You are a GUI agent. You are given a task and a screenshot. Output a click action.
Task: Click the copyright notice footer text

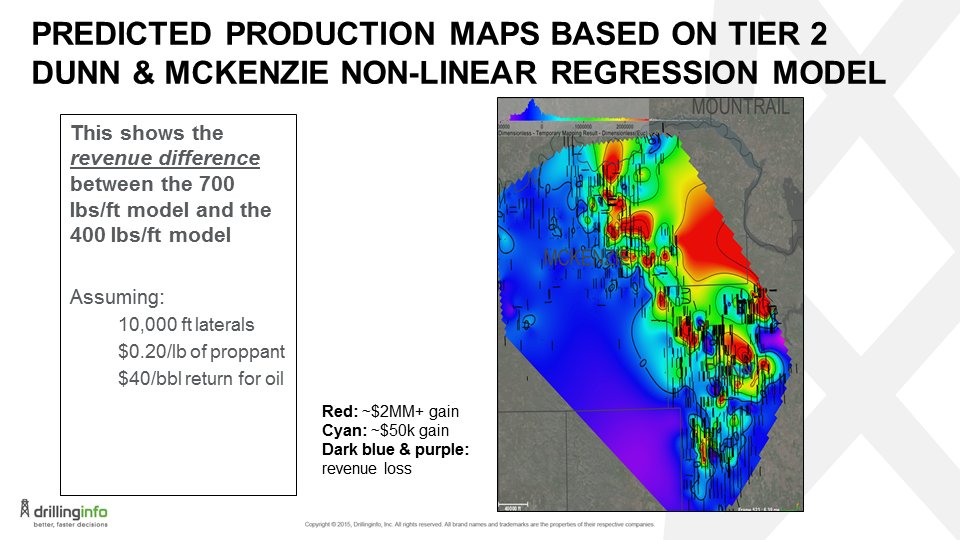[x=479, y=525]
